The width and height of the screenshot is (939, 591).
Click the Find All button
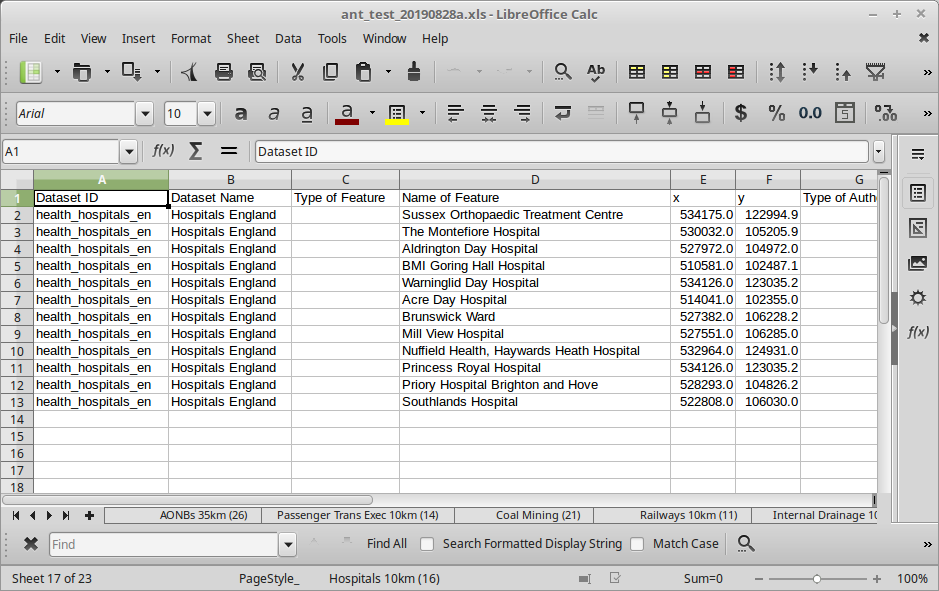[387, 544]
